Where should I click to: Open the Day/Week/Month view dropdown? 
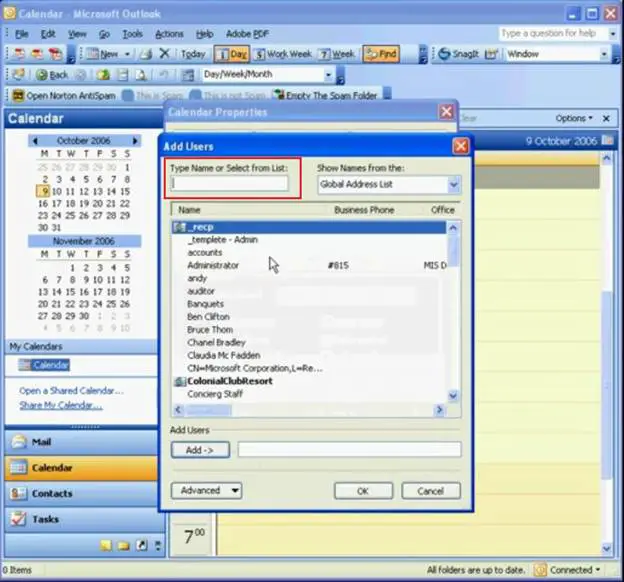tap(328, 74)
